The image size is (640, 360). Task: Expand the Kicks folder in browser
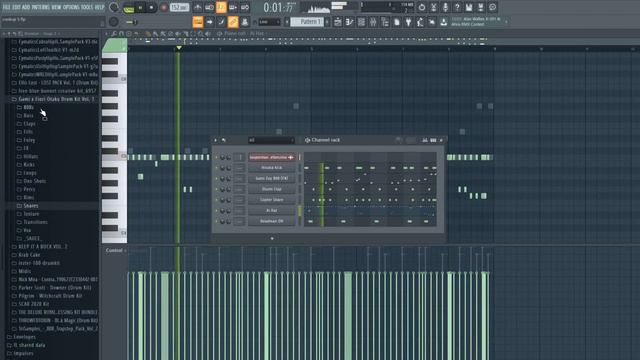26,164
